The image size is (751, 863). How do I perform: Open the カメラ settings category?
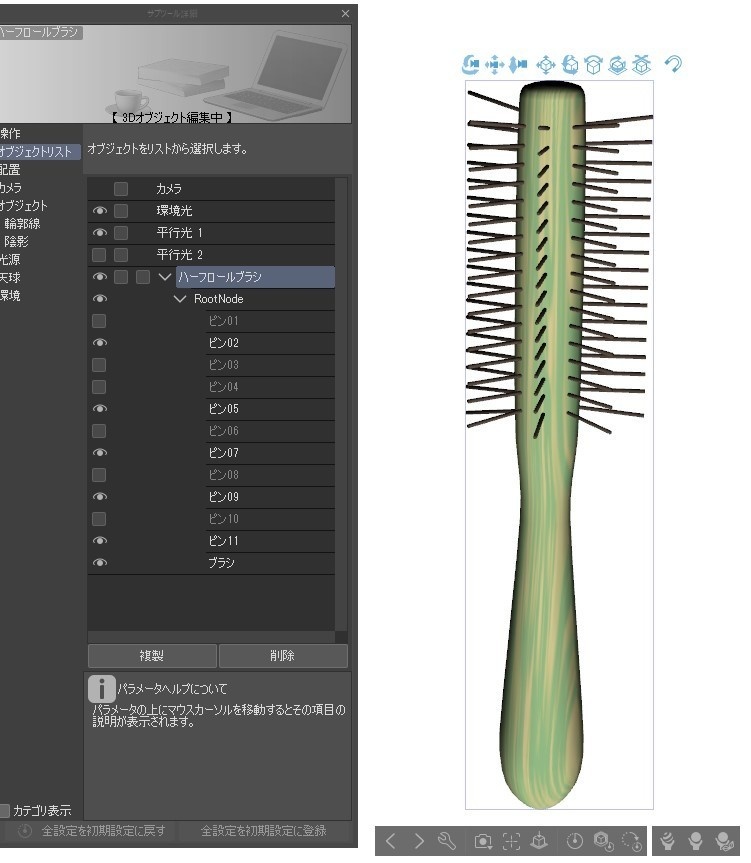click(x=12, y=188)
